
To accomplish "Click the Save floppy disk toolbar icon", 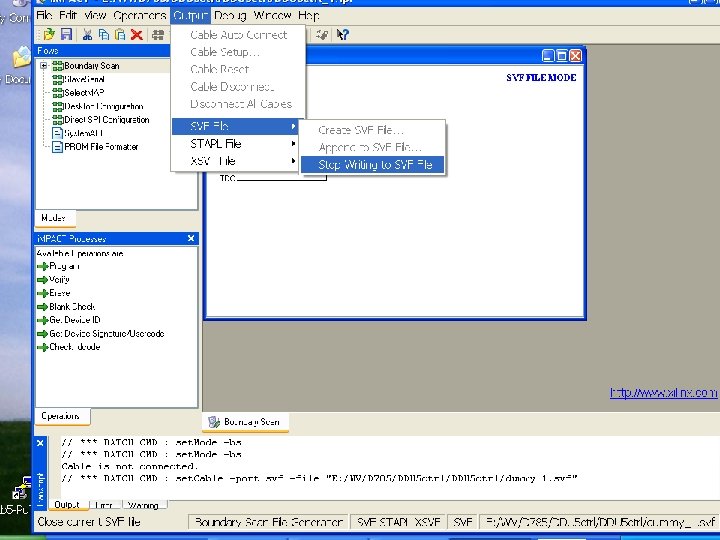I will (67, 34).
